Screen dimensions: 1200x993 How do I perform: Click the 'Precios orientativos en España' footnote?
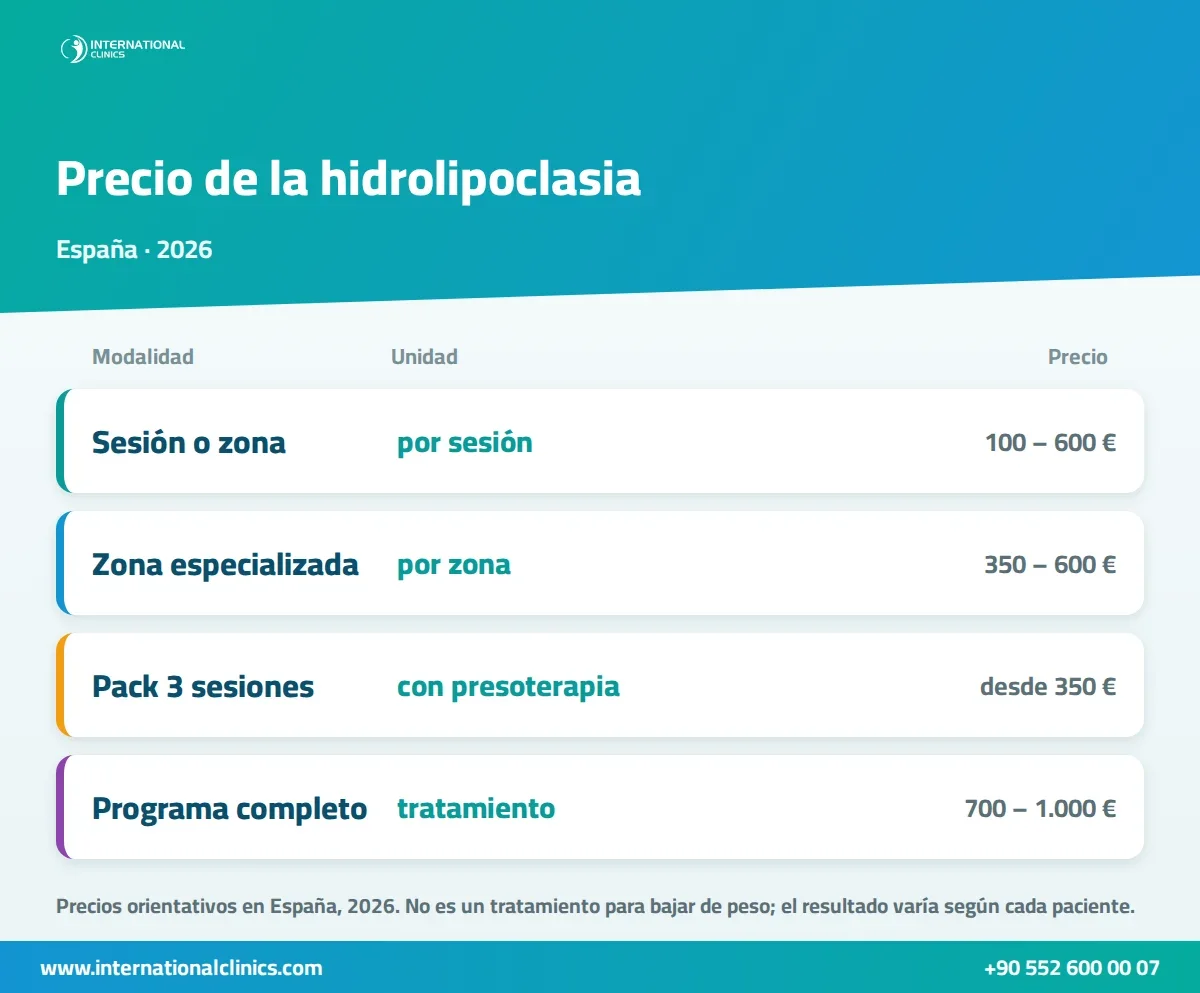pos(596,908)
